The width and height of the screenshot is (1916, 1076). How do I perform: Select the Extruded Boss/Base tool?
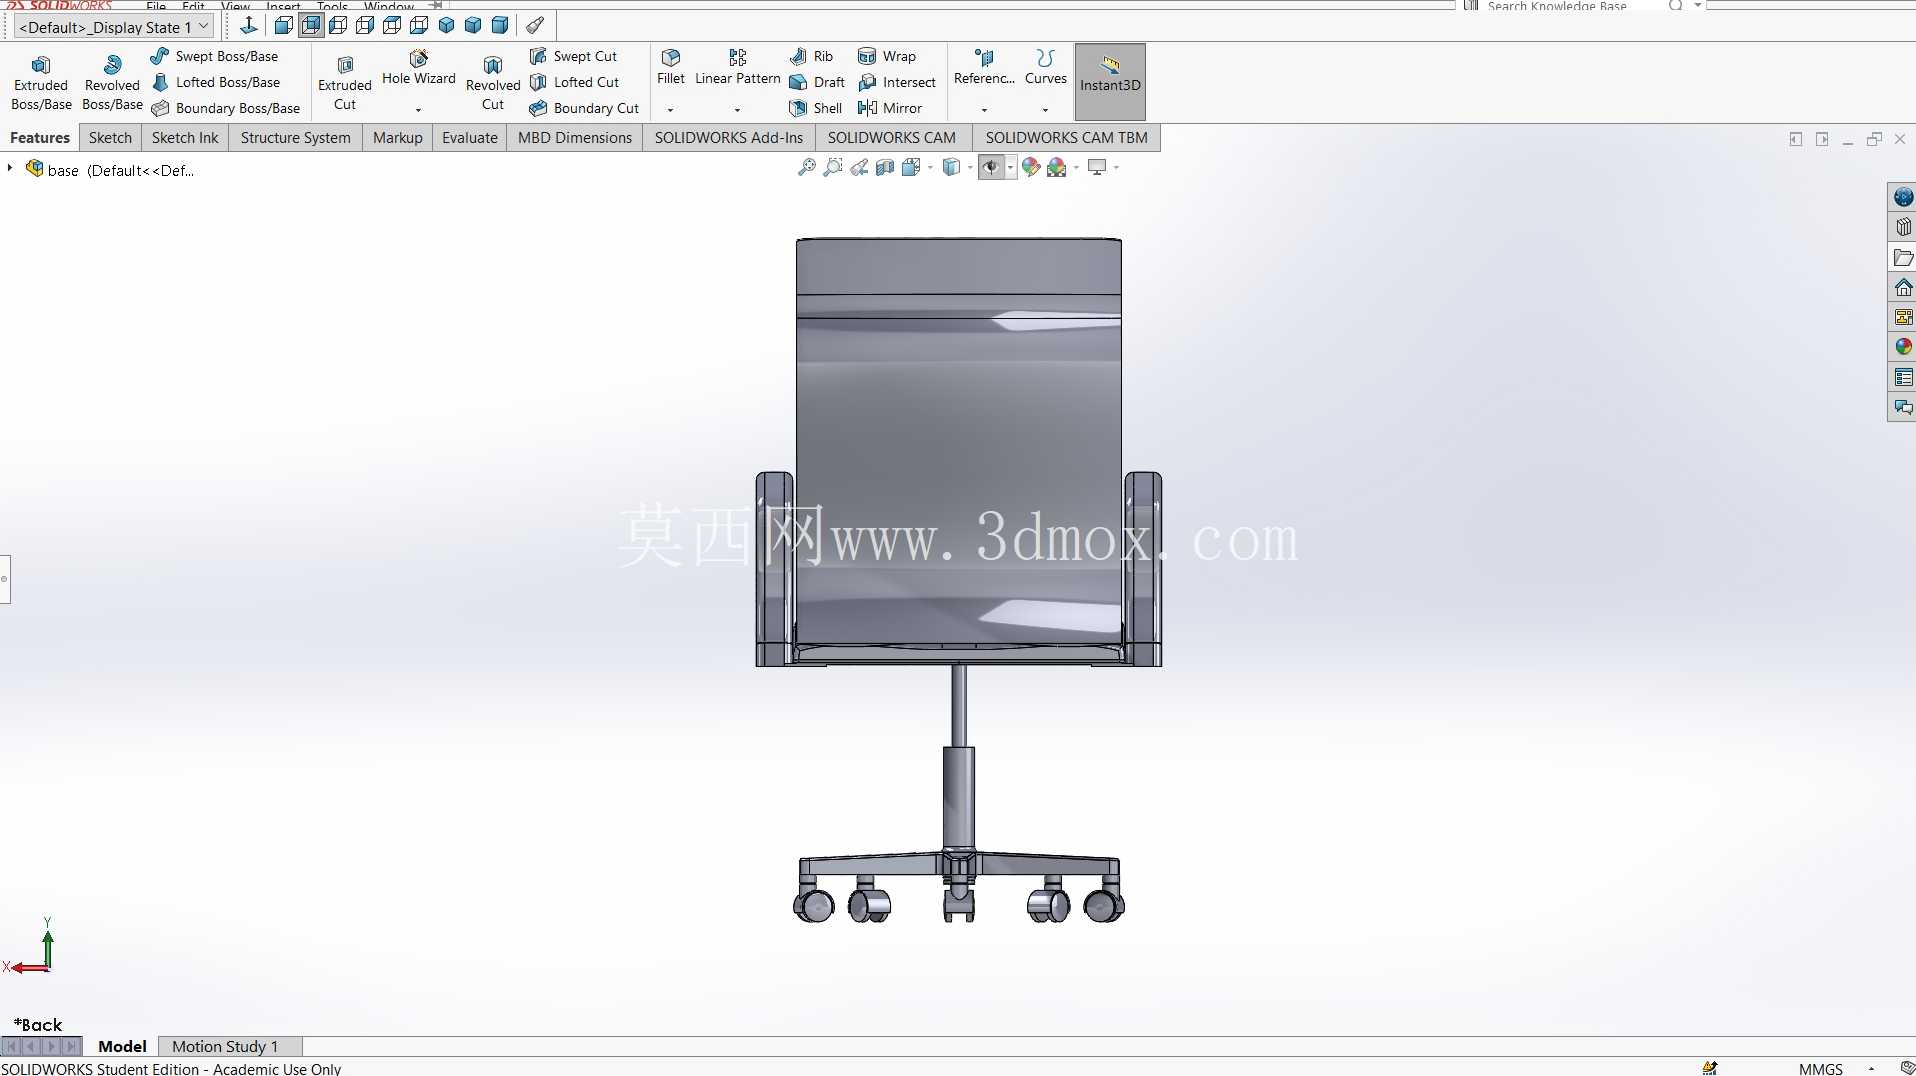pyautogui.click(x=41, y=82)
